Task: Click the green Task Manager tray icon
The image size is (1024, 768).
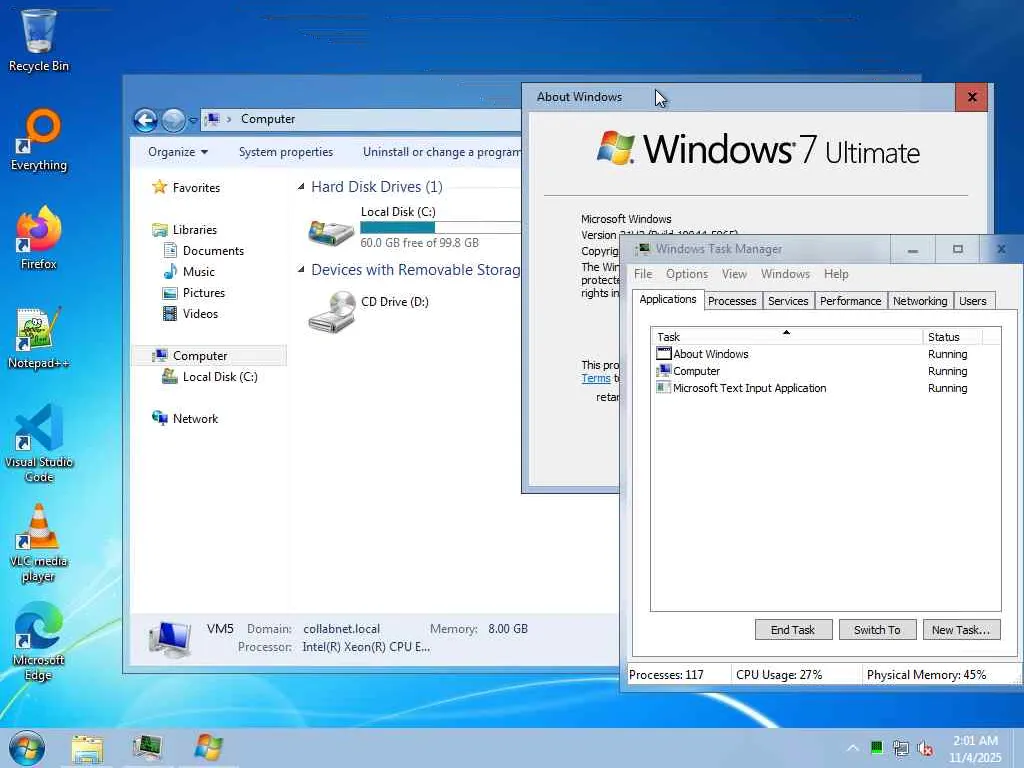Action: 876,748
